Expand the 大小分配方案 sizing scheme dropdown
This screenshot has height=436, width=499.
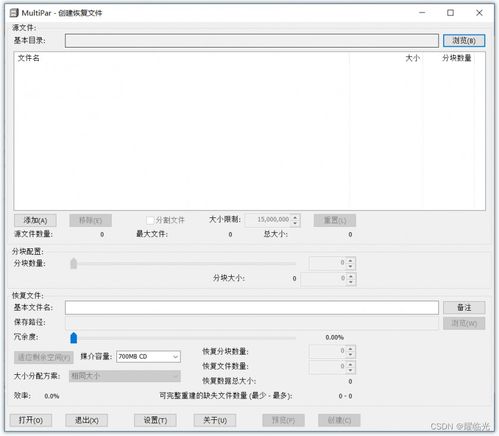point(125,376)
